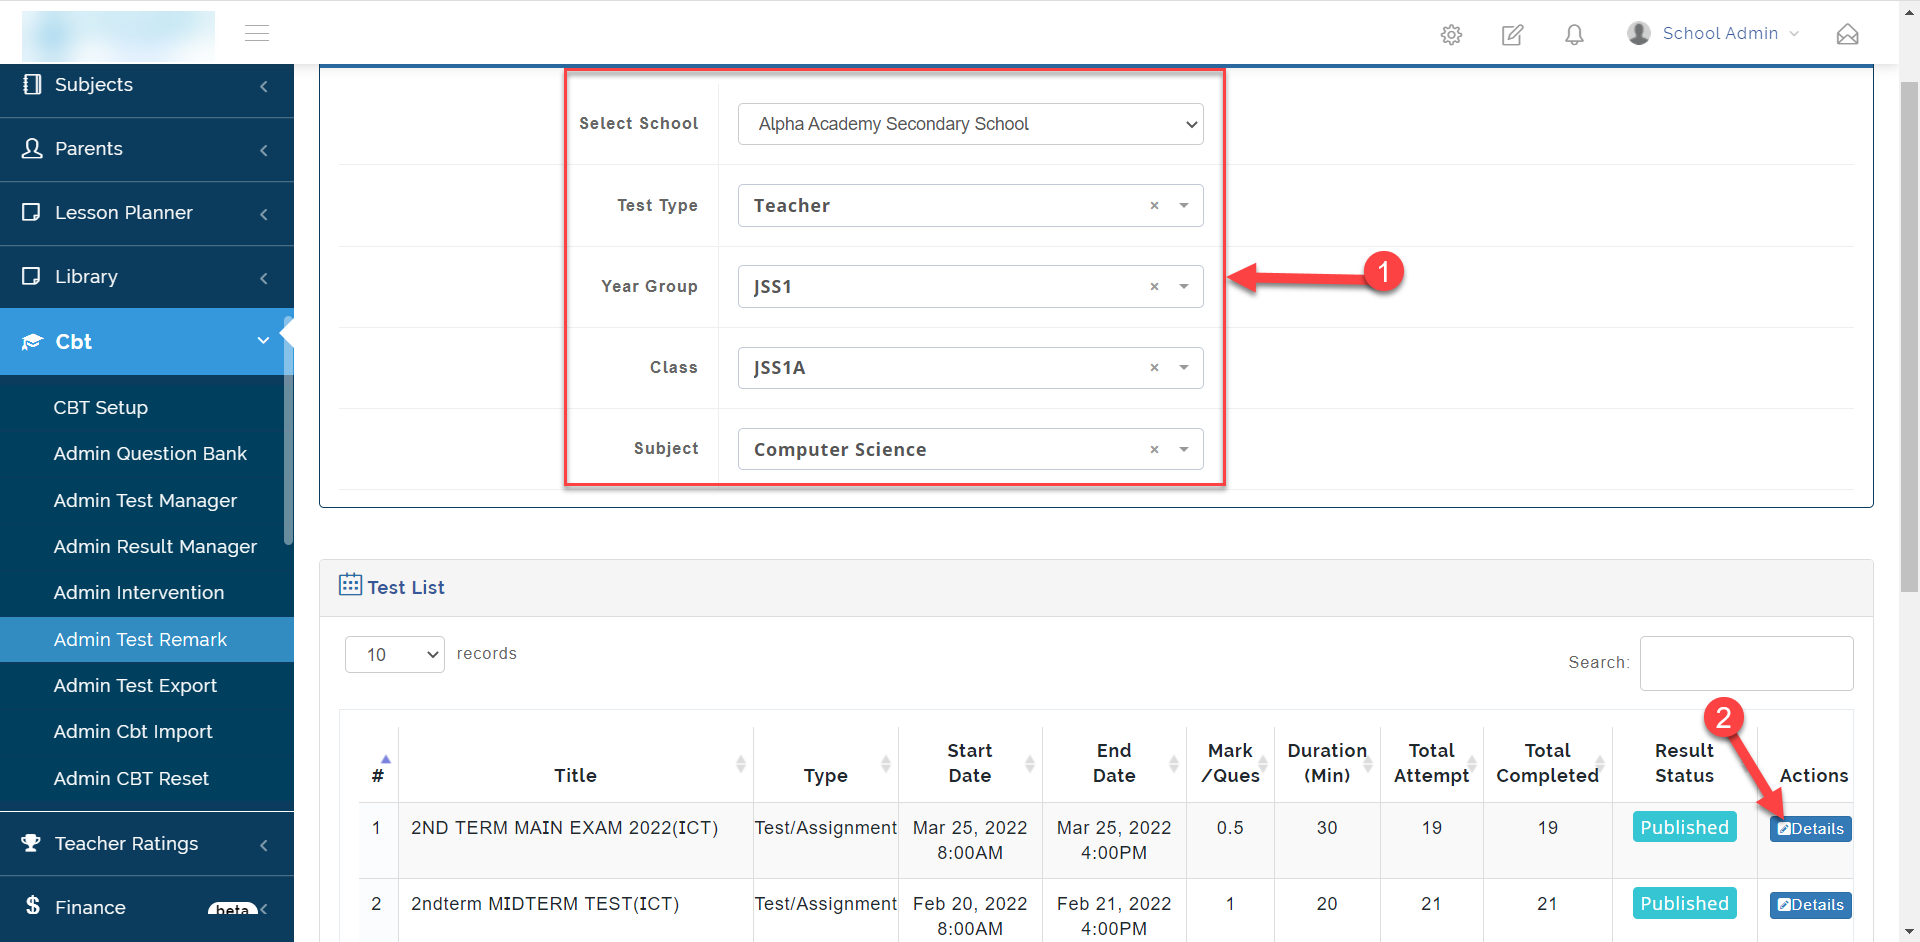Sort table by Duration (Min) column
This screenshot has width=1920, height=942.
[x=1368, y=764]
